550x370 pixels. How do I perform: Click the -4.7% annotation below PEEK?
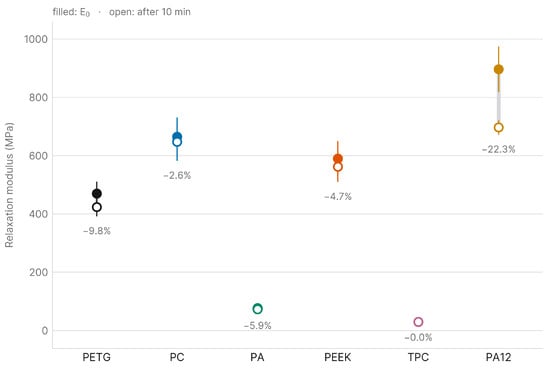point(338,196)
